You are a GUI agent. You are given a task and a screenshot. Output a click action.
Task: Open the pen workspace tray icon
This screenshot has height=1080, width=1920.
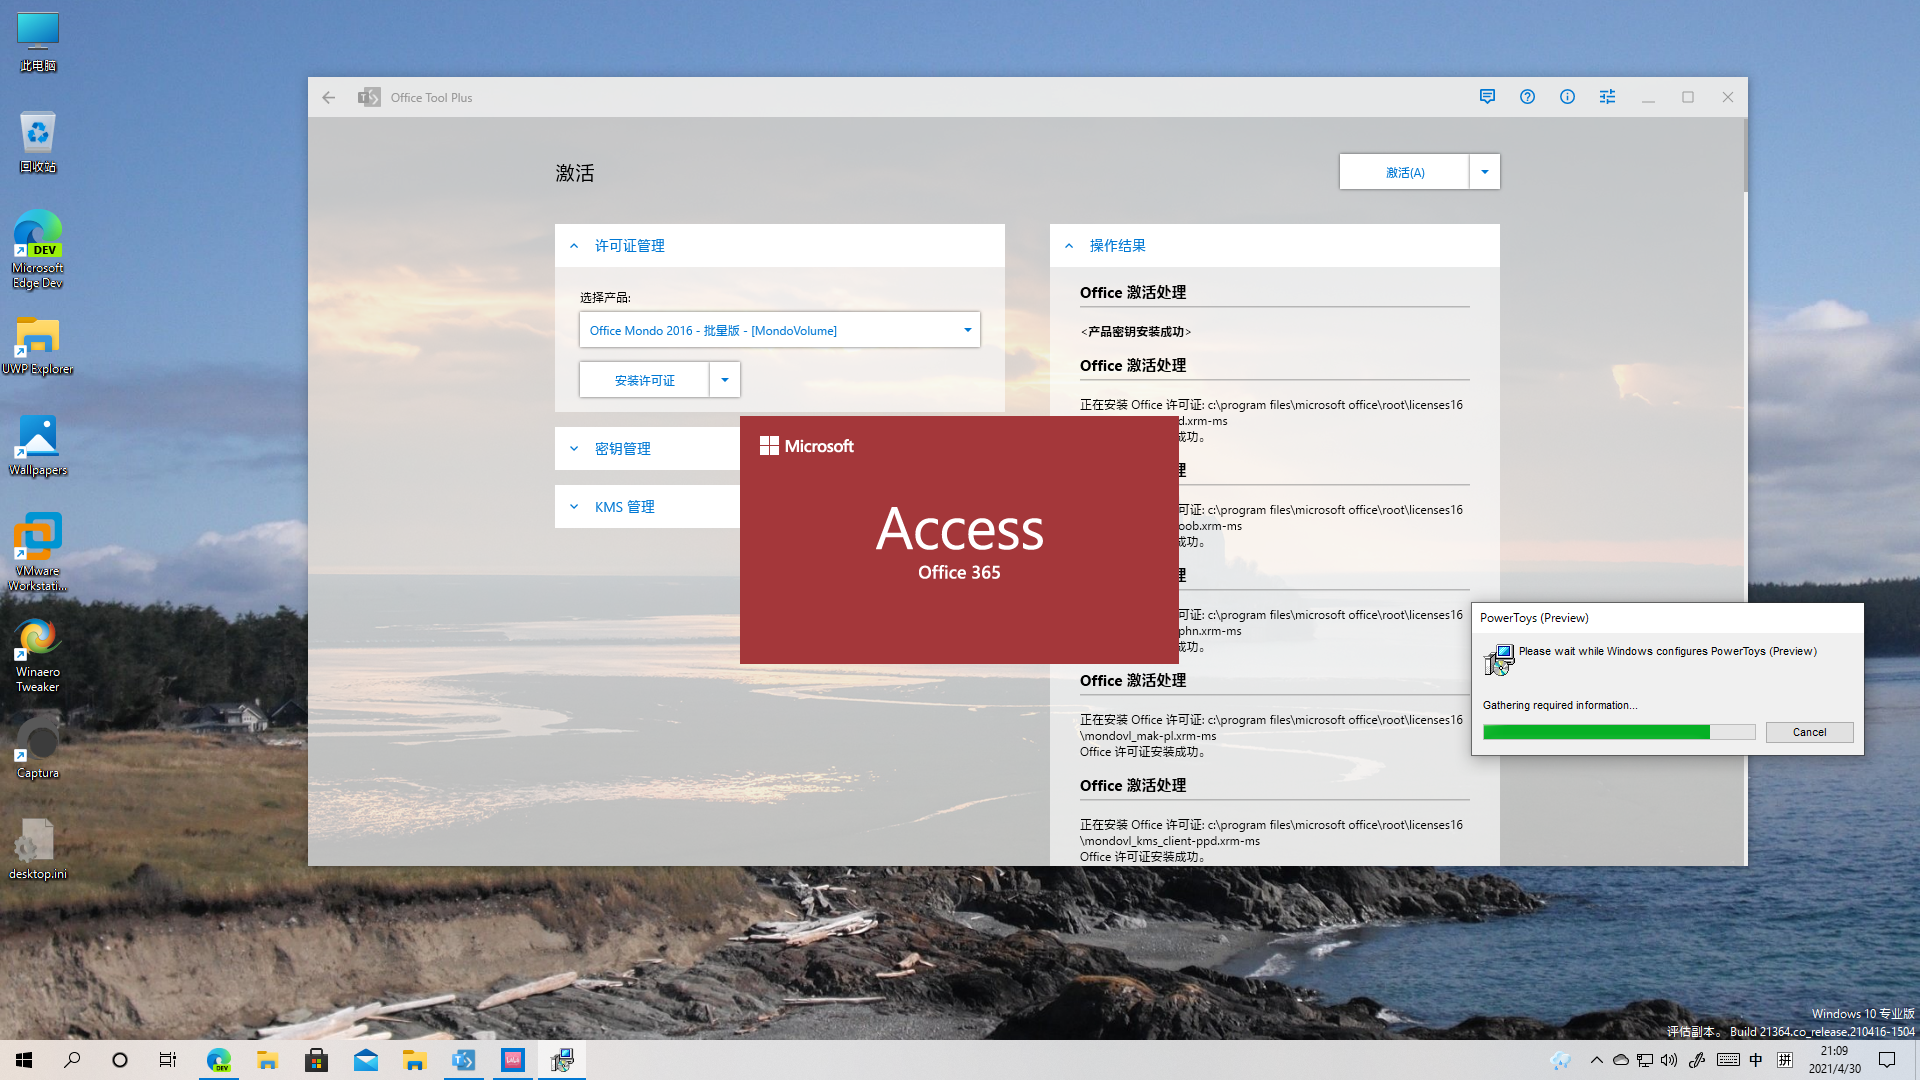pos(1697,1060)
